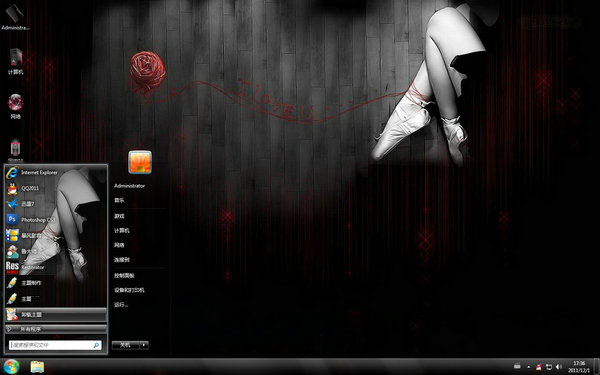This screenshot has width=600, height=375.
Task: Click the search magnifier in Start menu
Action: click(96, 345)
